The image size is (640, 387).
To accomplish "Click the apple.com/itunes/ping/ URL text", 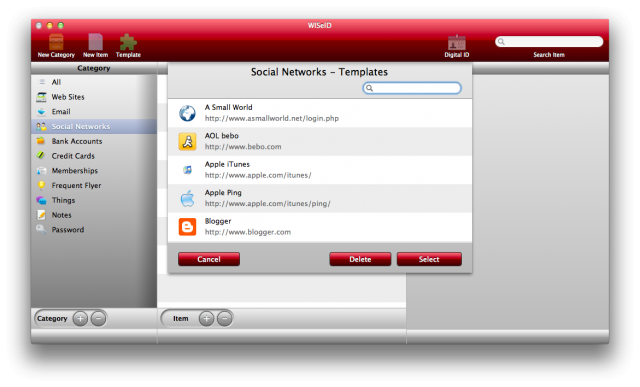I will tap(268, 203).
